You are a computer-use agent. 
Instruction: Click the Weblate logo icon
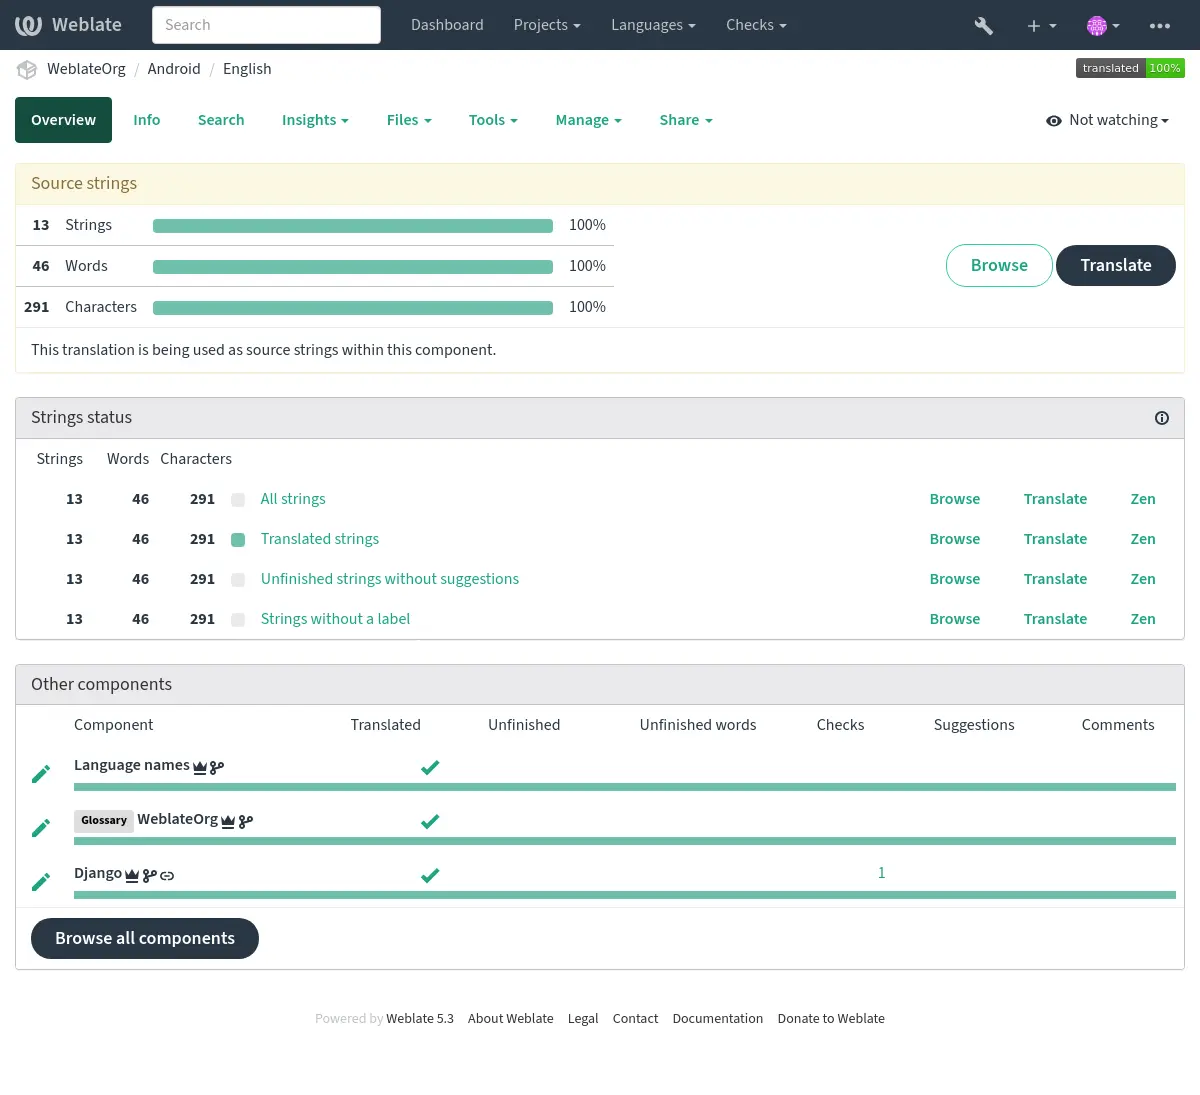tap(29, 25)
